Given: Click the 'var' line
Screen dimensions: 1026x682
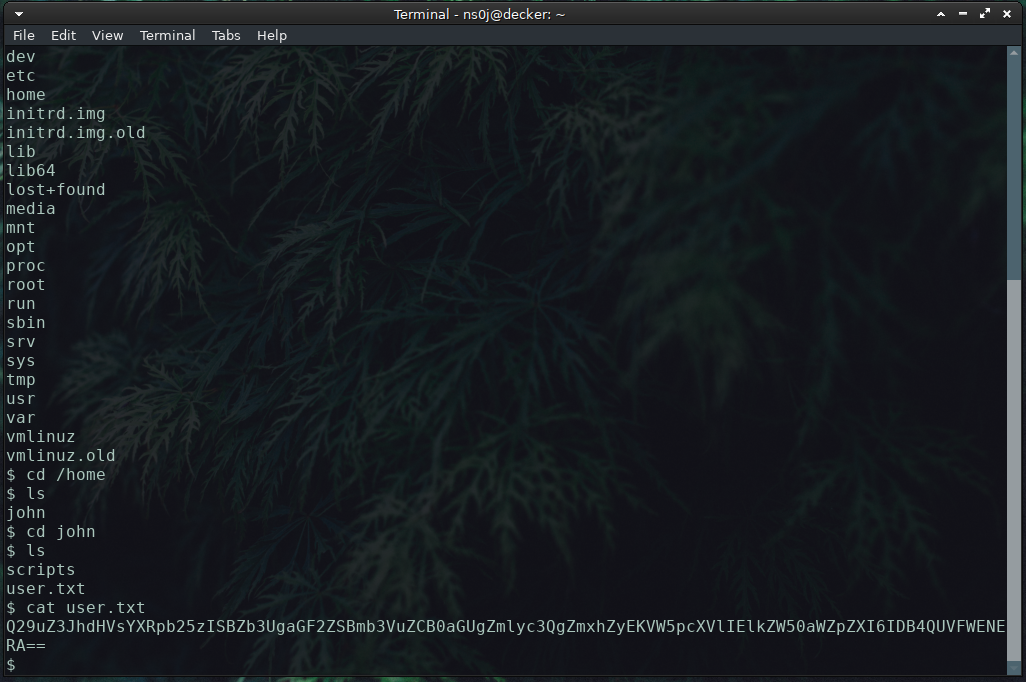Looking at the screenshot, I should 20,418.
